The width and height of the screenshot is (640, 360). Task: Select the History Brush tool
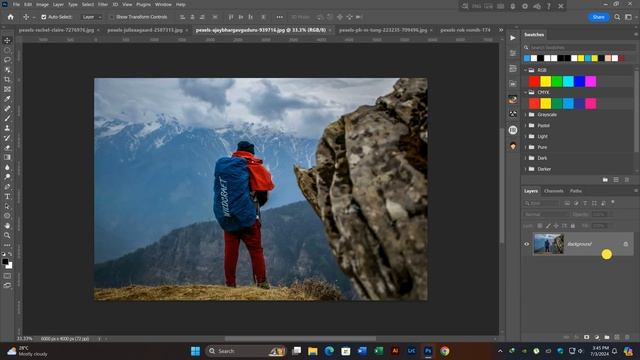(7, 138)
